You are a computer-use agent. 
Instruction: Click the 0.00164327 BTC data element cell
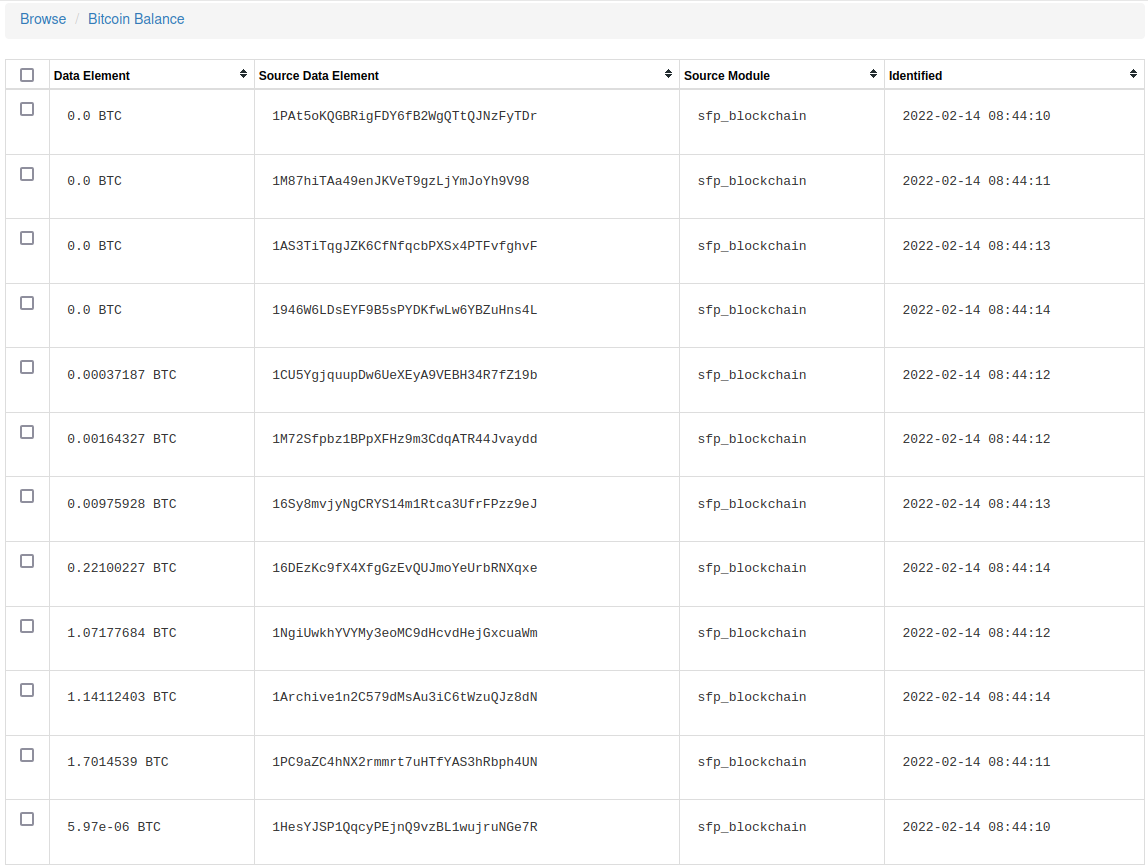click(x=121, y=438)
